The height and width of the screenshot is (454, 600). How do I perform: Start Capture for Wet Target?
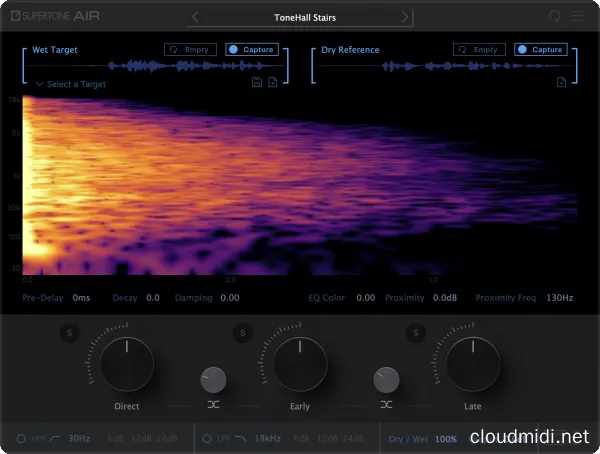tap(252, 49)
